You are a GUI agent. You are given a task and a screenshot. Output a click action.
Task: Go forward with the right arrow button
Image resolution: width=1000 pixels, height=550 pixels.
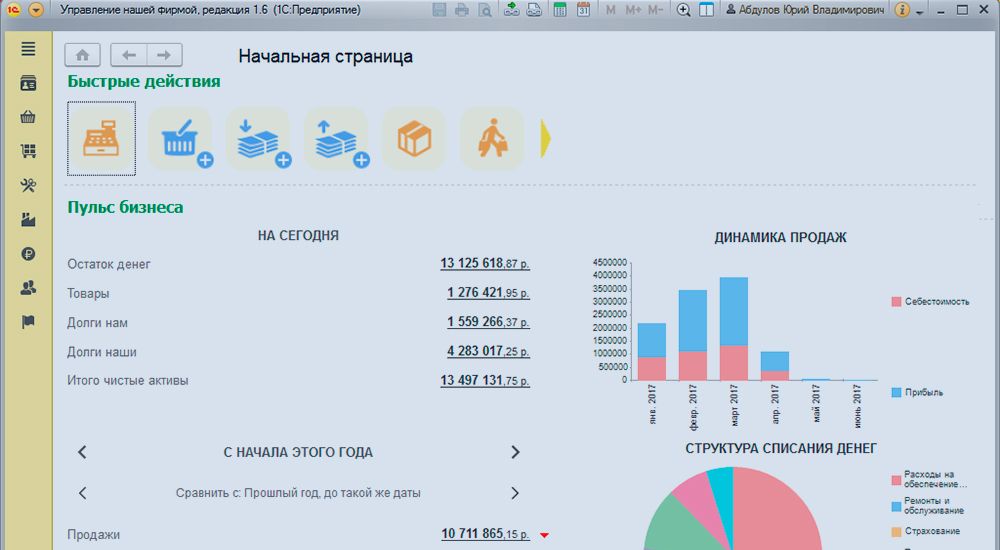[165, 56]
